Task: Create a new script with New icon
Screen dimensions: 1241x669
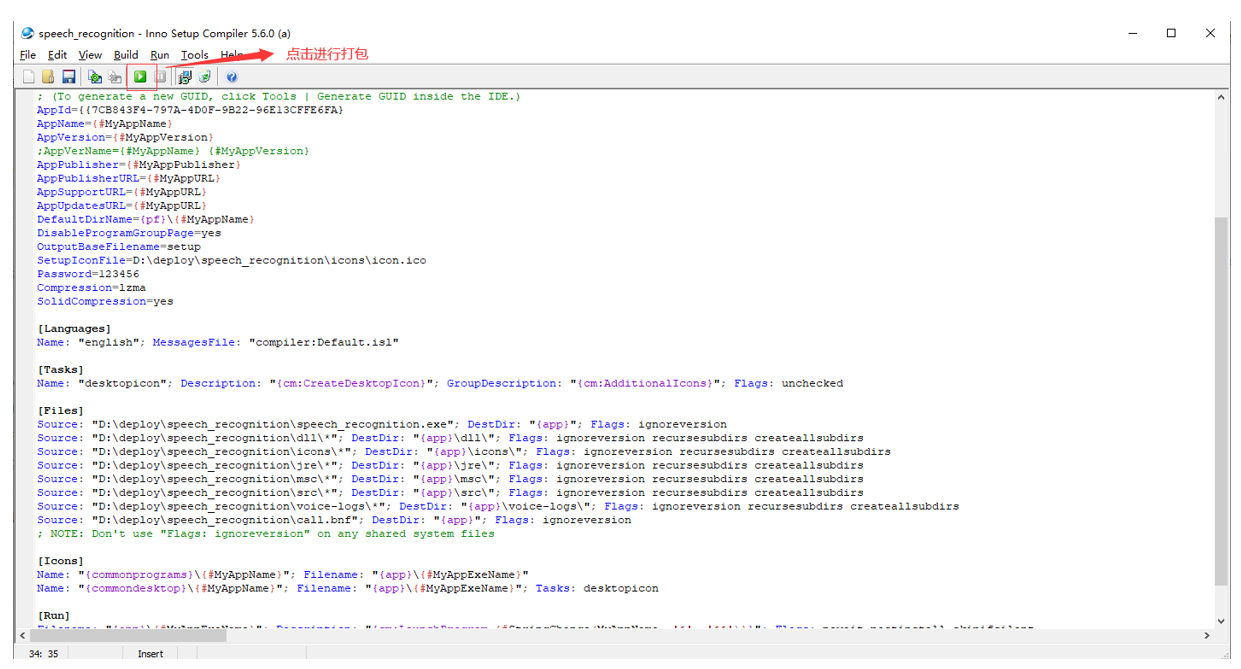Action: tap(28, 77)
